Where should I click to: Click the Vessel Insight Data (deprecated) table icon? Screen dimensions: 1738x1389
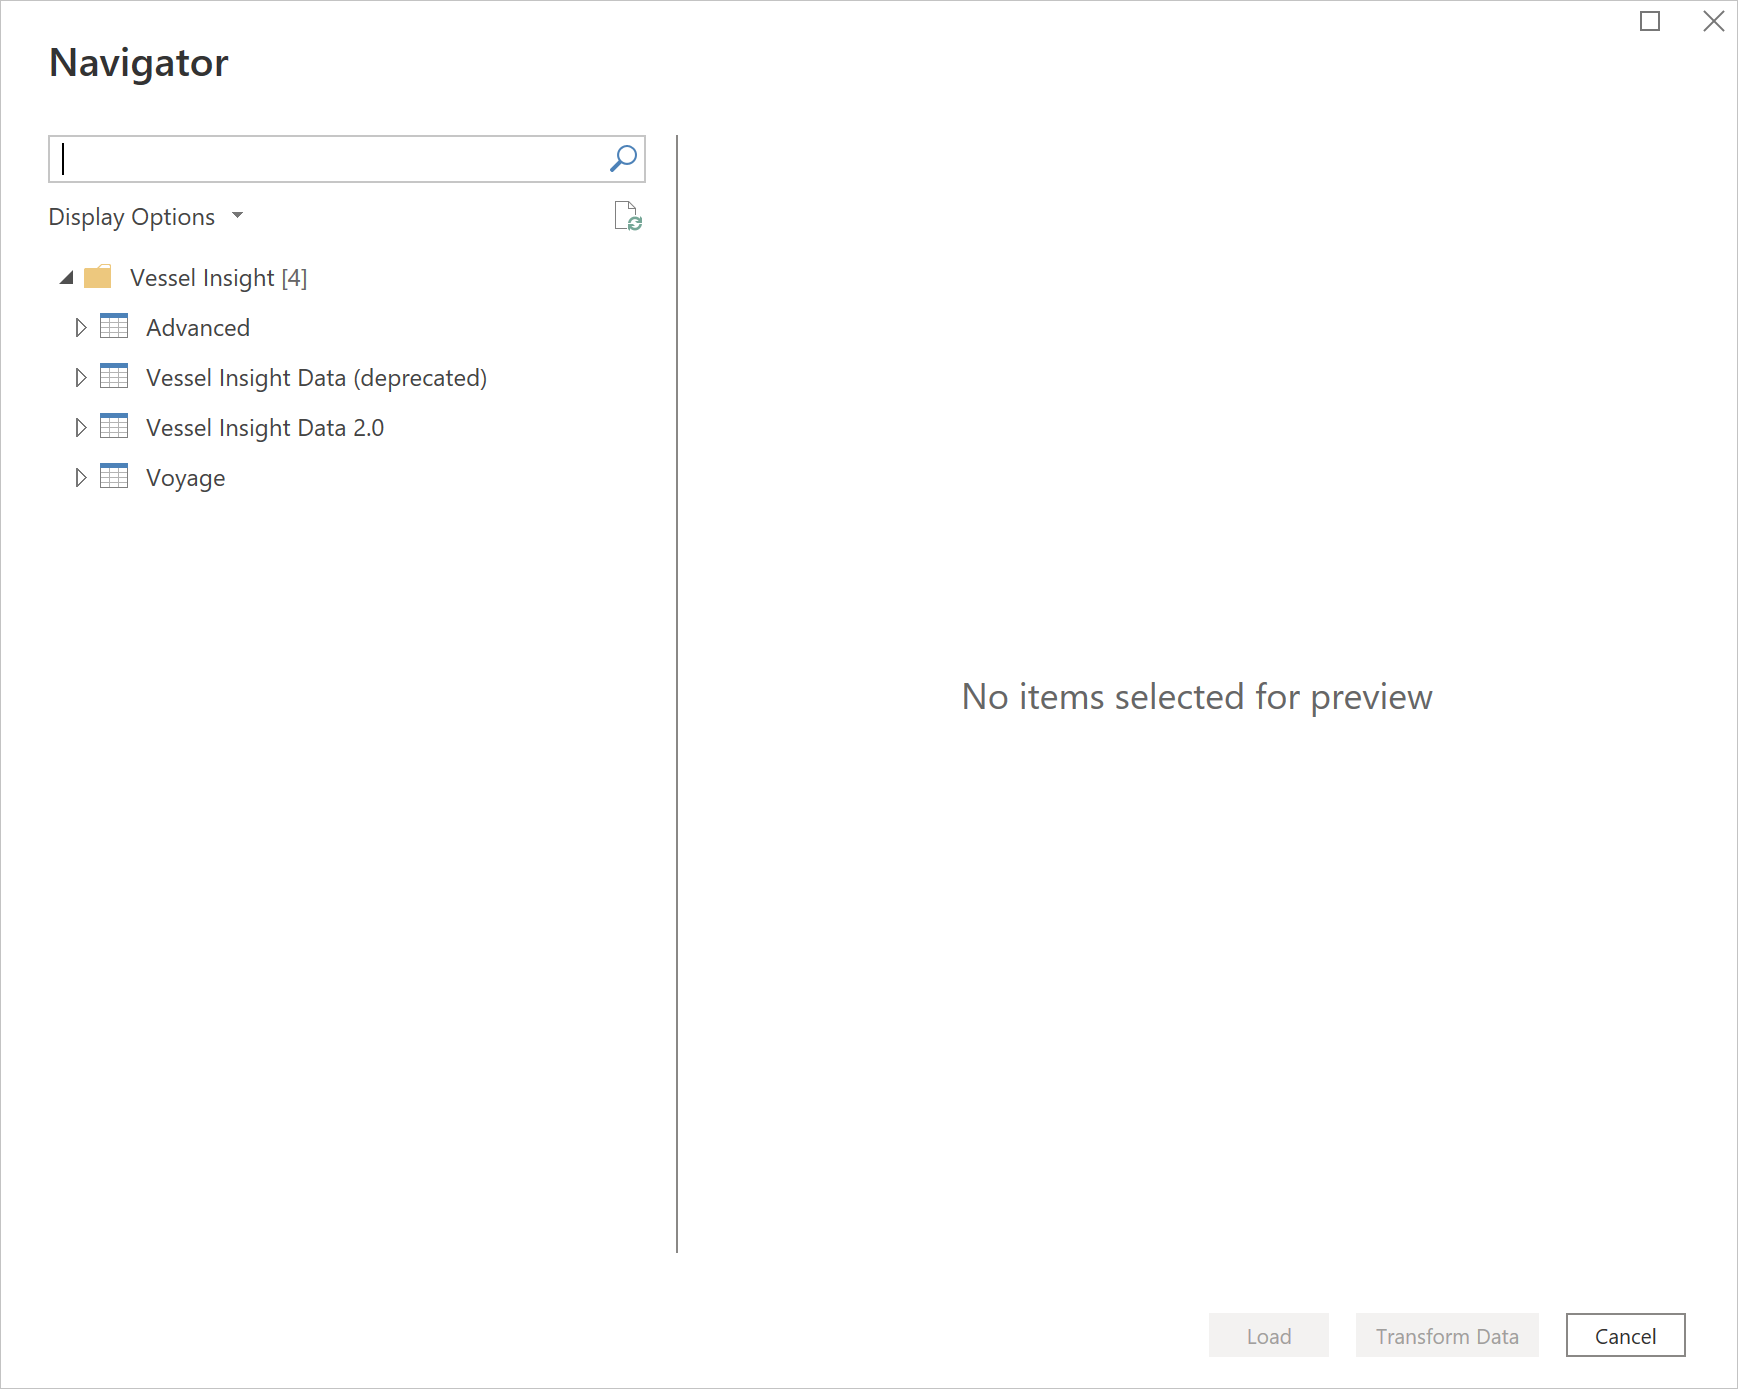pos(114,376)
